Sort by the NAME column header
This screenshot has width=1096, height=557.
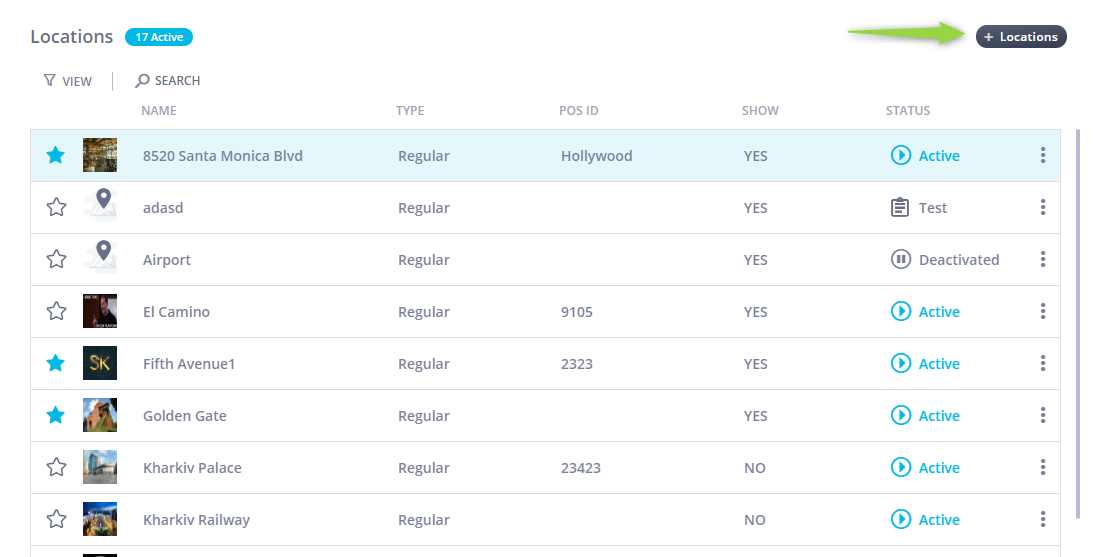pyautogui.click(x=159, y=110)
